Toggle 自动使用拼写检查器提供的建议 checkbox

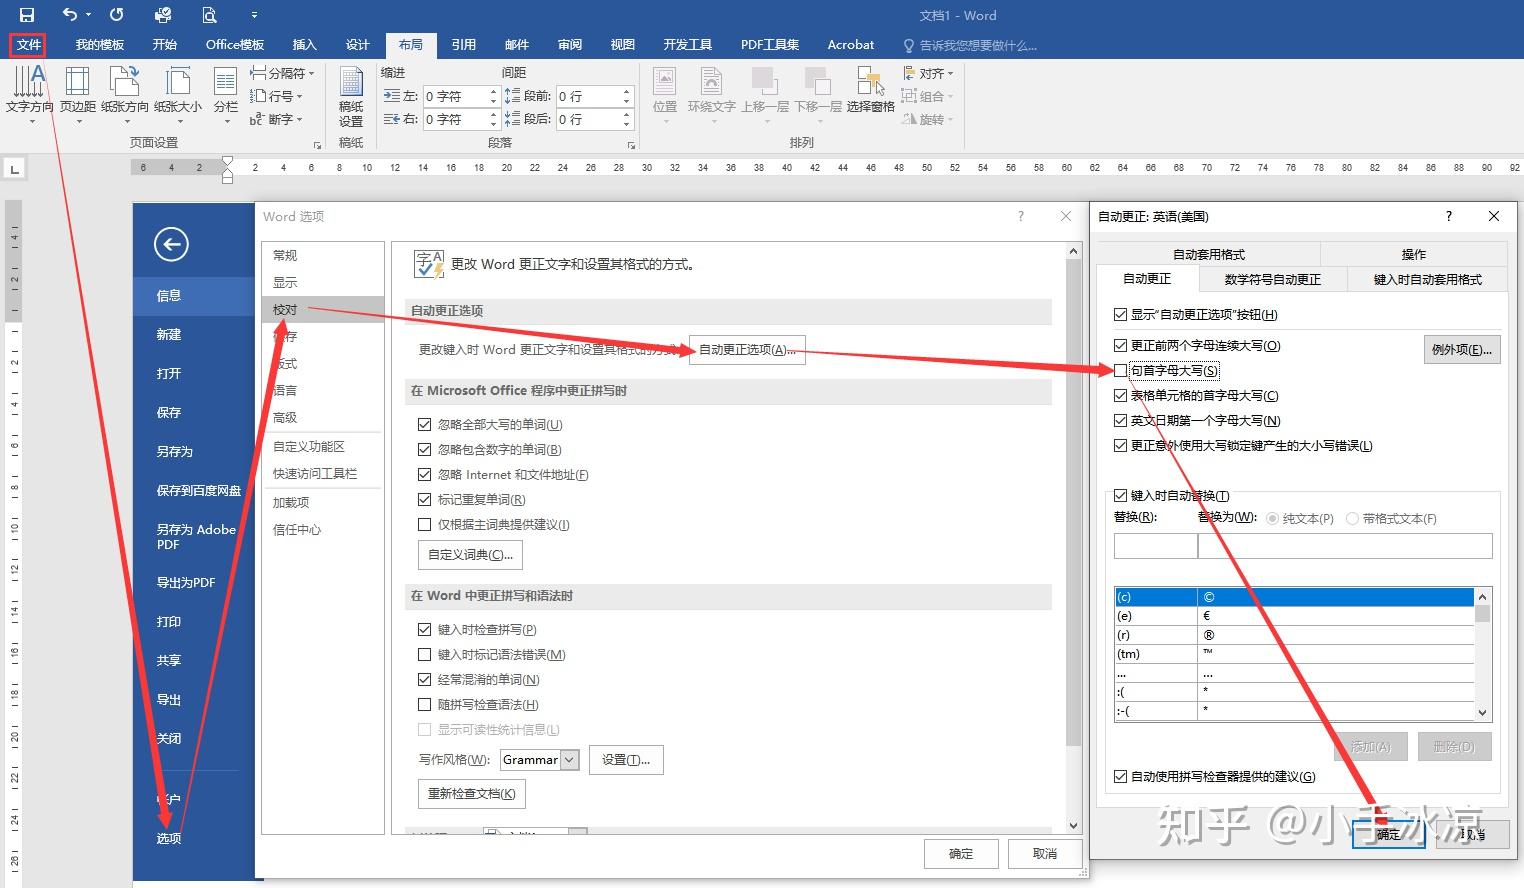click(1120, 776)
